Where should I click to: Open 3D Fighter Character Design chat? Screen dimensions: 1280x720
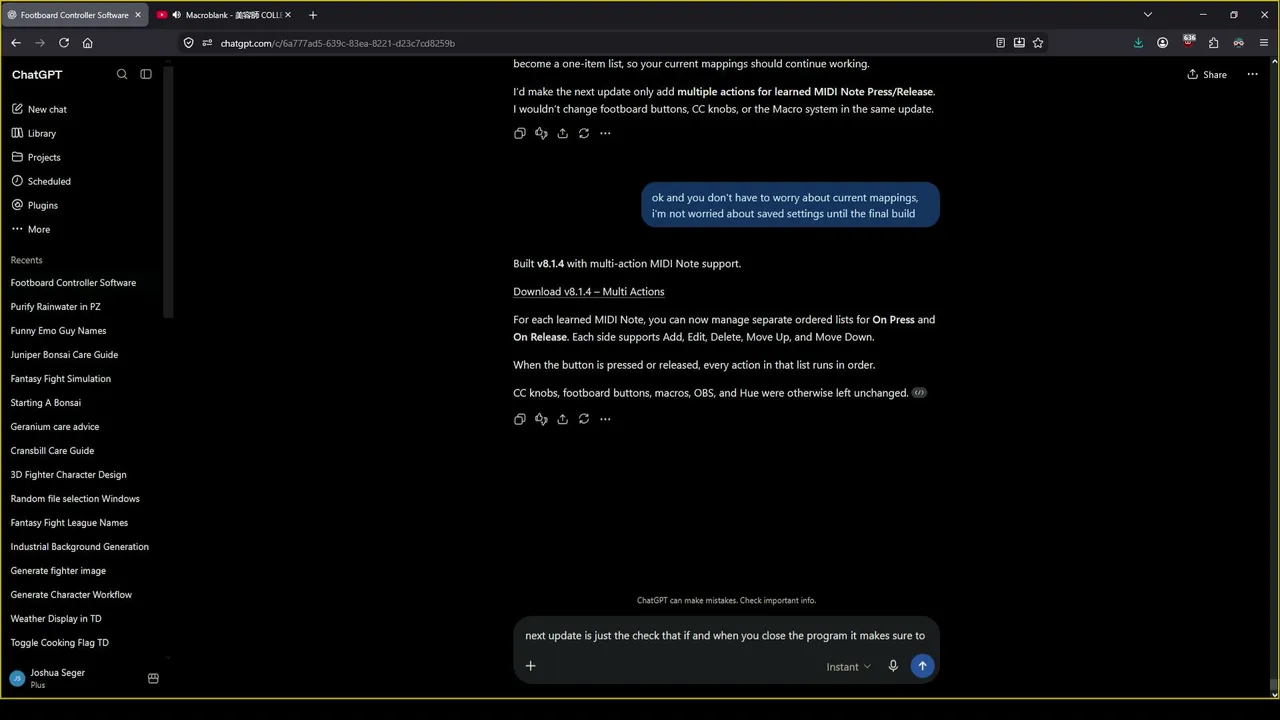tap(69, 475)
